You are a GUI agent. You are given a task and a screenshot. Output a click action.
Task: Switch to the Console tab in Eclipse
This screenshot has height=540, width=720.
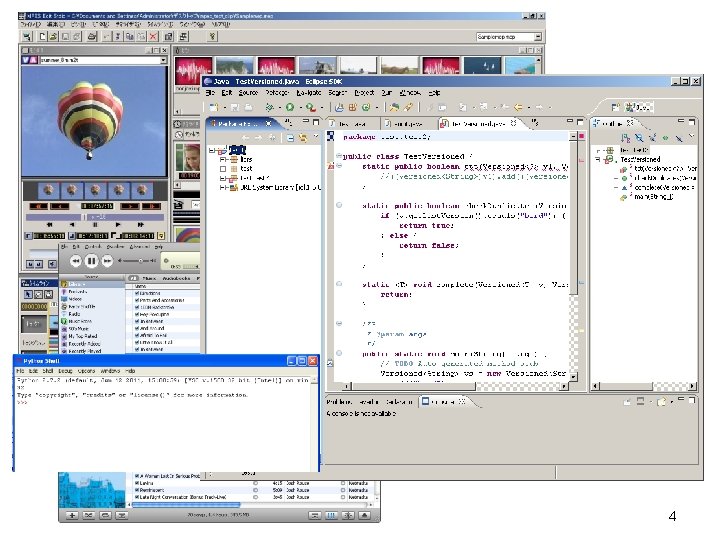440,401
